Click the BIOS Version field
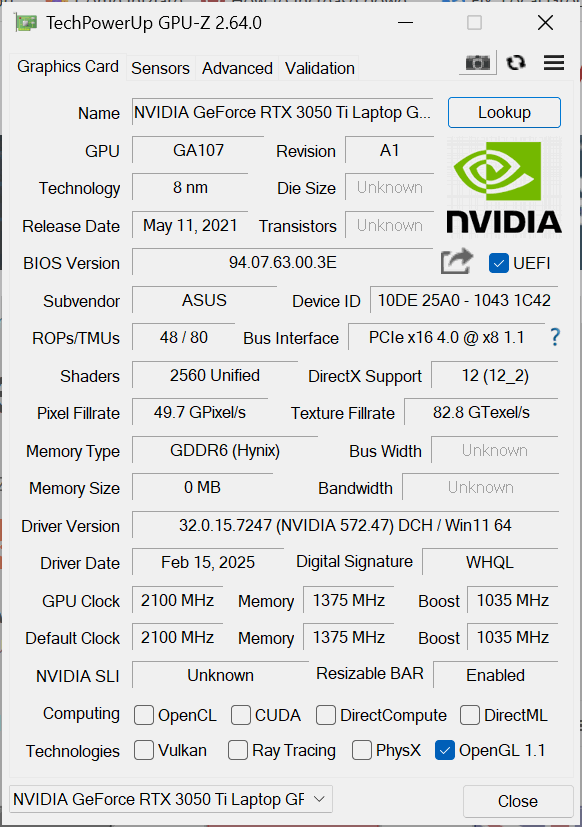This screenshot has width=582, height=827. [x=282, y=262]
